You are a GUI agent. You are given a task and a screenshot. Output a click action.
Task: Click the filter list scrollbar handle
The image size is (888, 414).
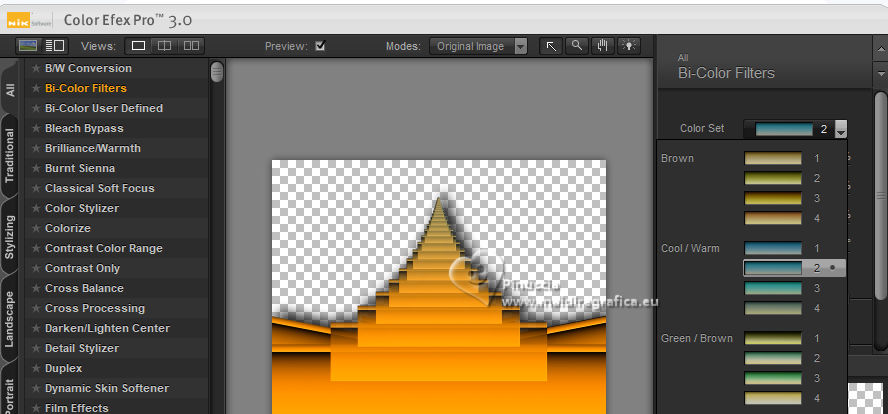217,72
